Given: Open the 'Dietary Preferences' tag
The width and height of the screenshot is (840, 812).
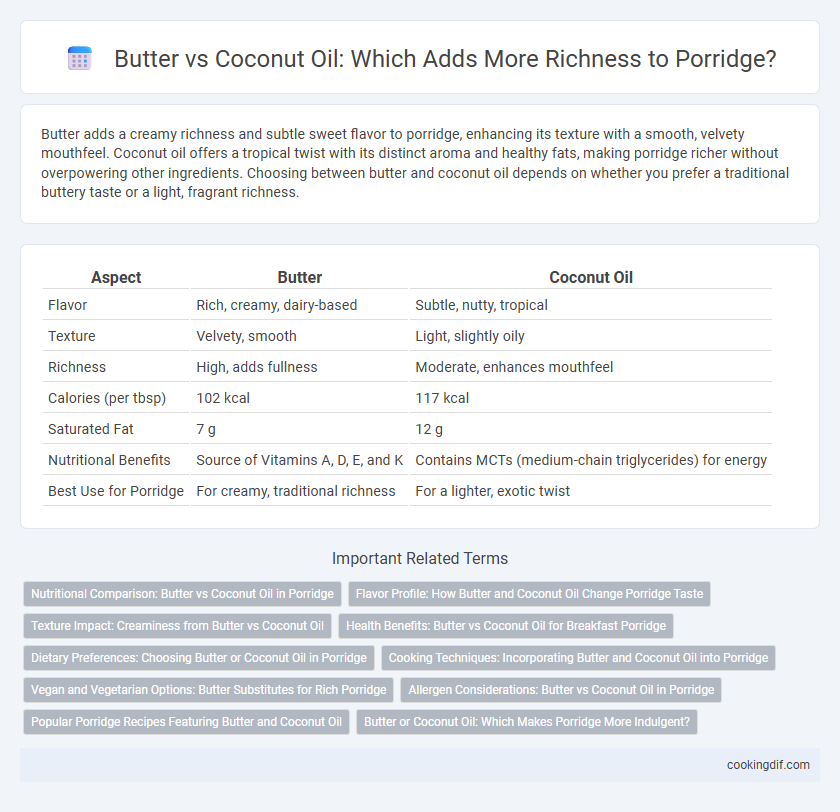Looking at the screenshot, I should [x=199, y=658].
